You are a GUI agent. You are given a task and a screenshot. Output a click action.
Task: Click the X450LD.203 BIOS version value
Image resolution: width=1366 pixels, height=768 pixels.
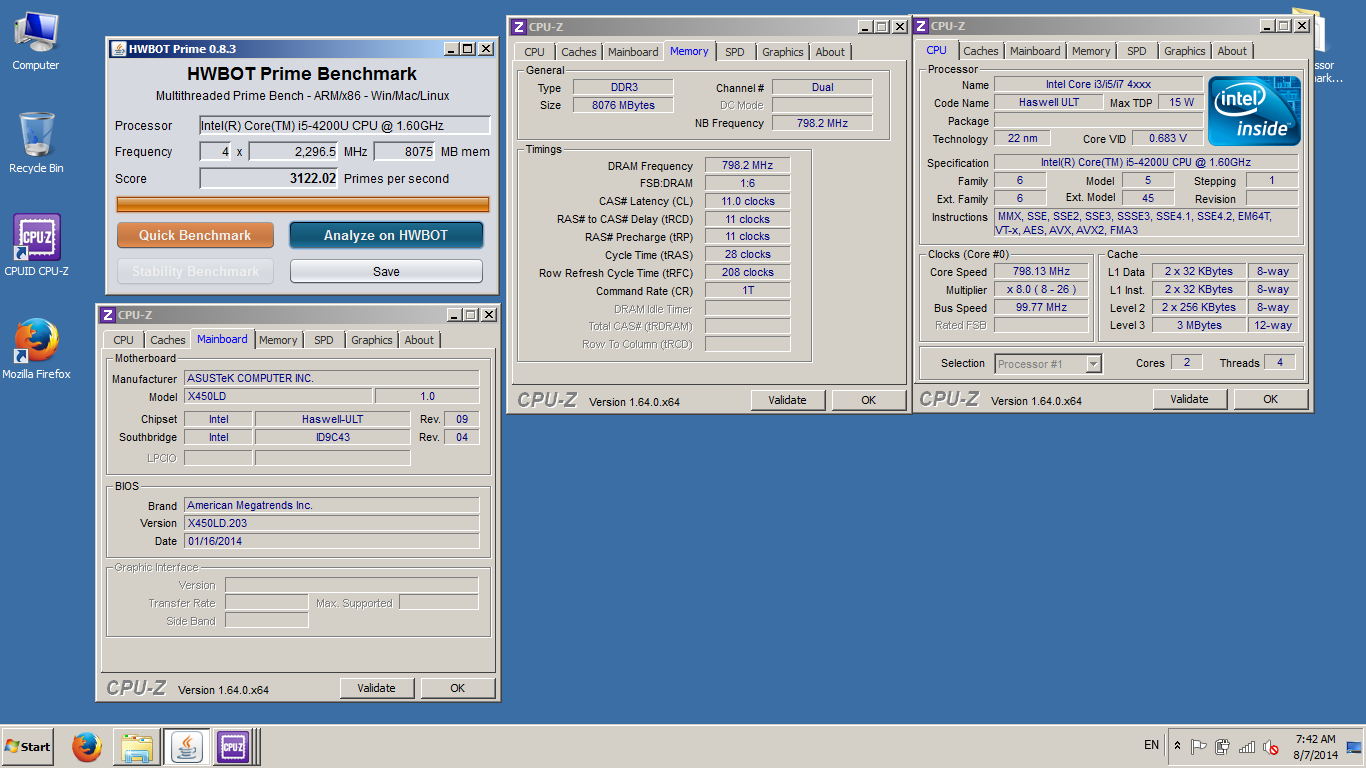point(332,523)
